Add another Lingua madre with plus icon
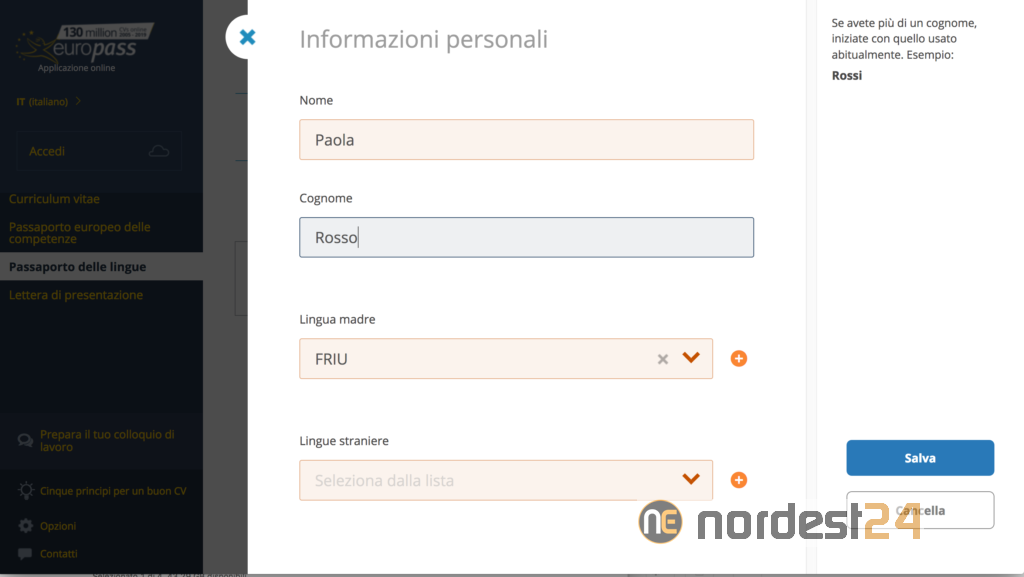Viewport: 1024px width, 577px height. click(739, 359)
